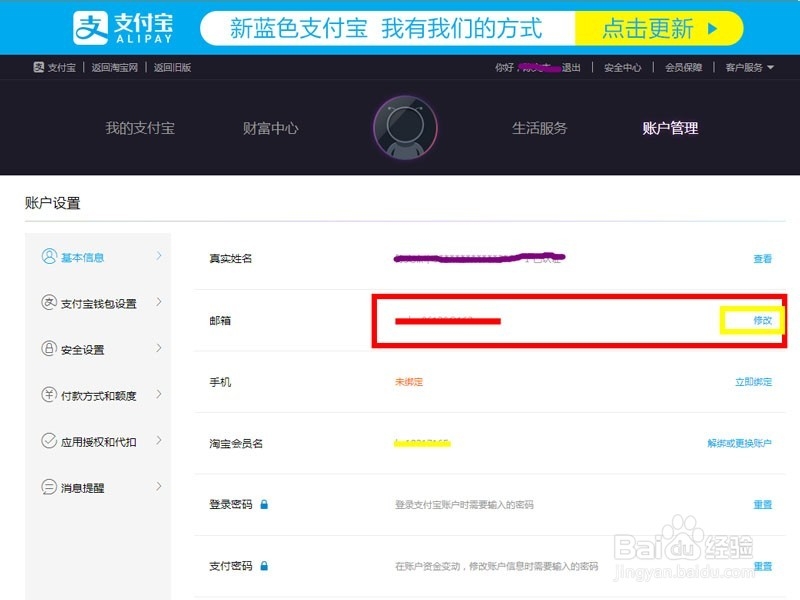The image size is (800, 600).
Task: Open 消息提醒 in the sidebar
Action: (x=83, y=488)
